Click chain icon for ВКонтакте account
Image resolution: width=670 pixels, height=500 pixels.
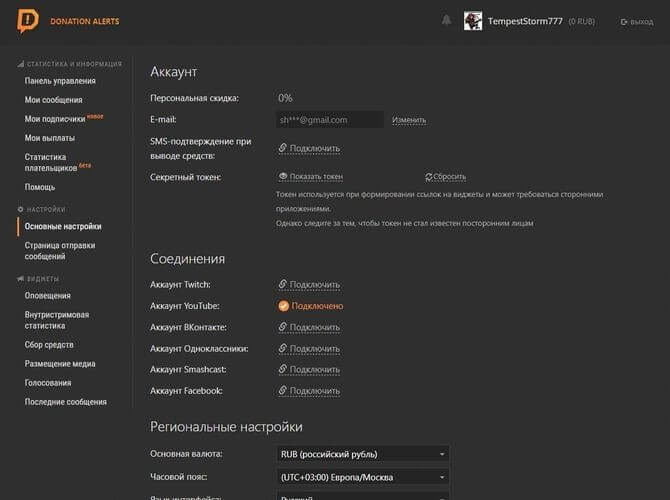tap(282, 327)
